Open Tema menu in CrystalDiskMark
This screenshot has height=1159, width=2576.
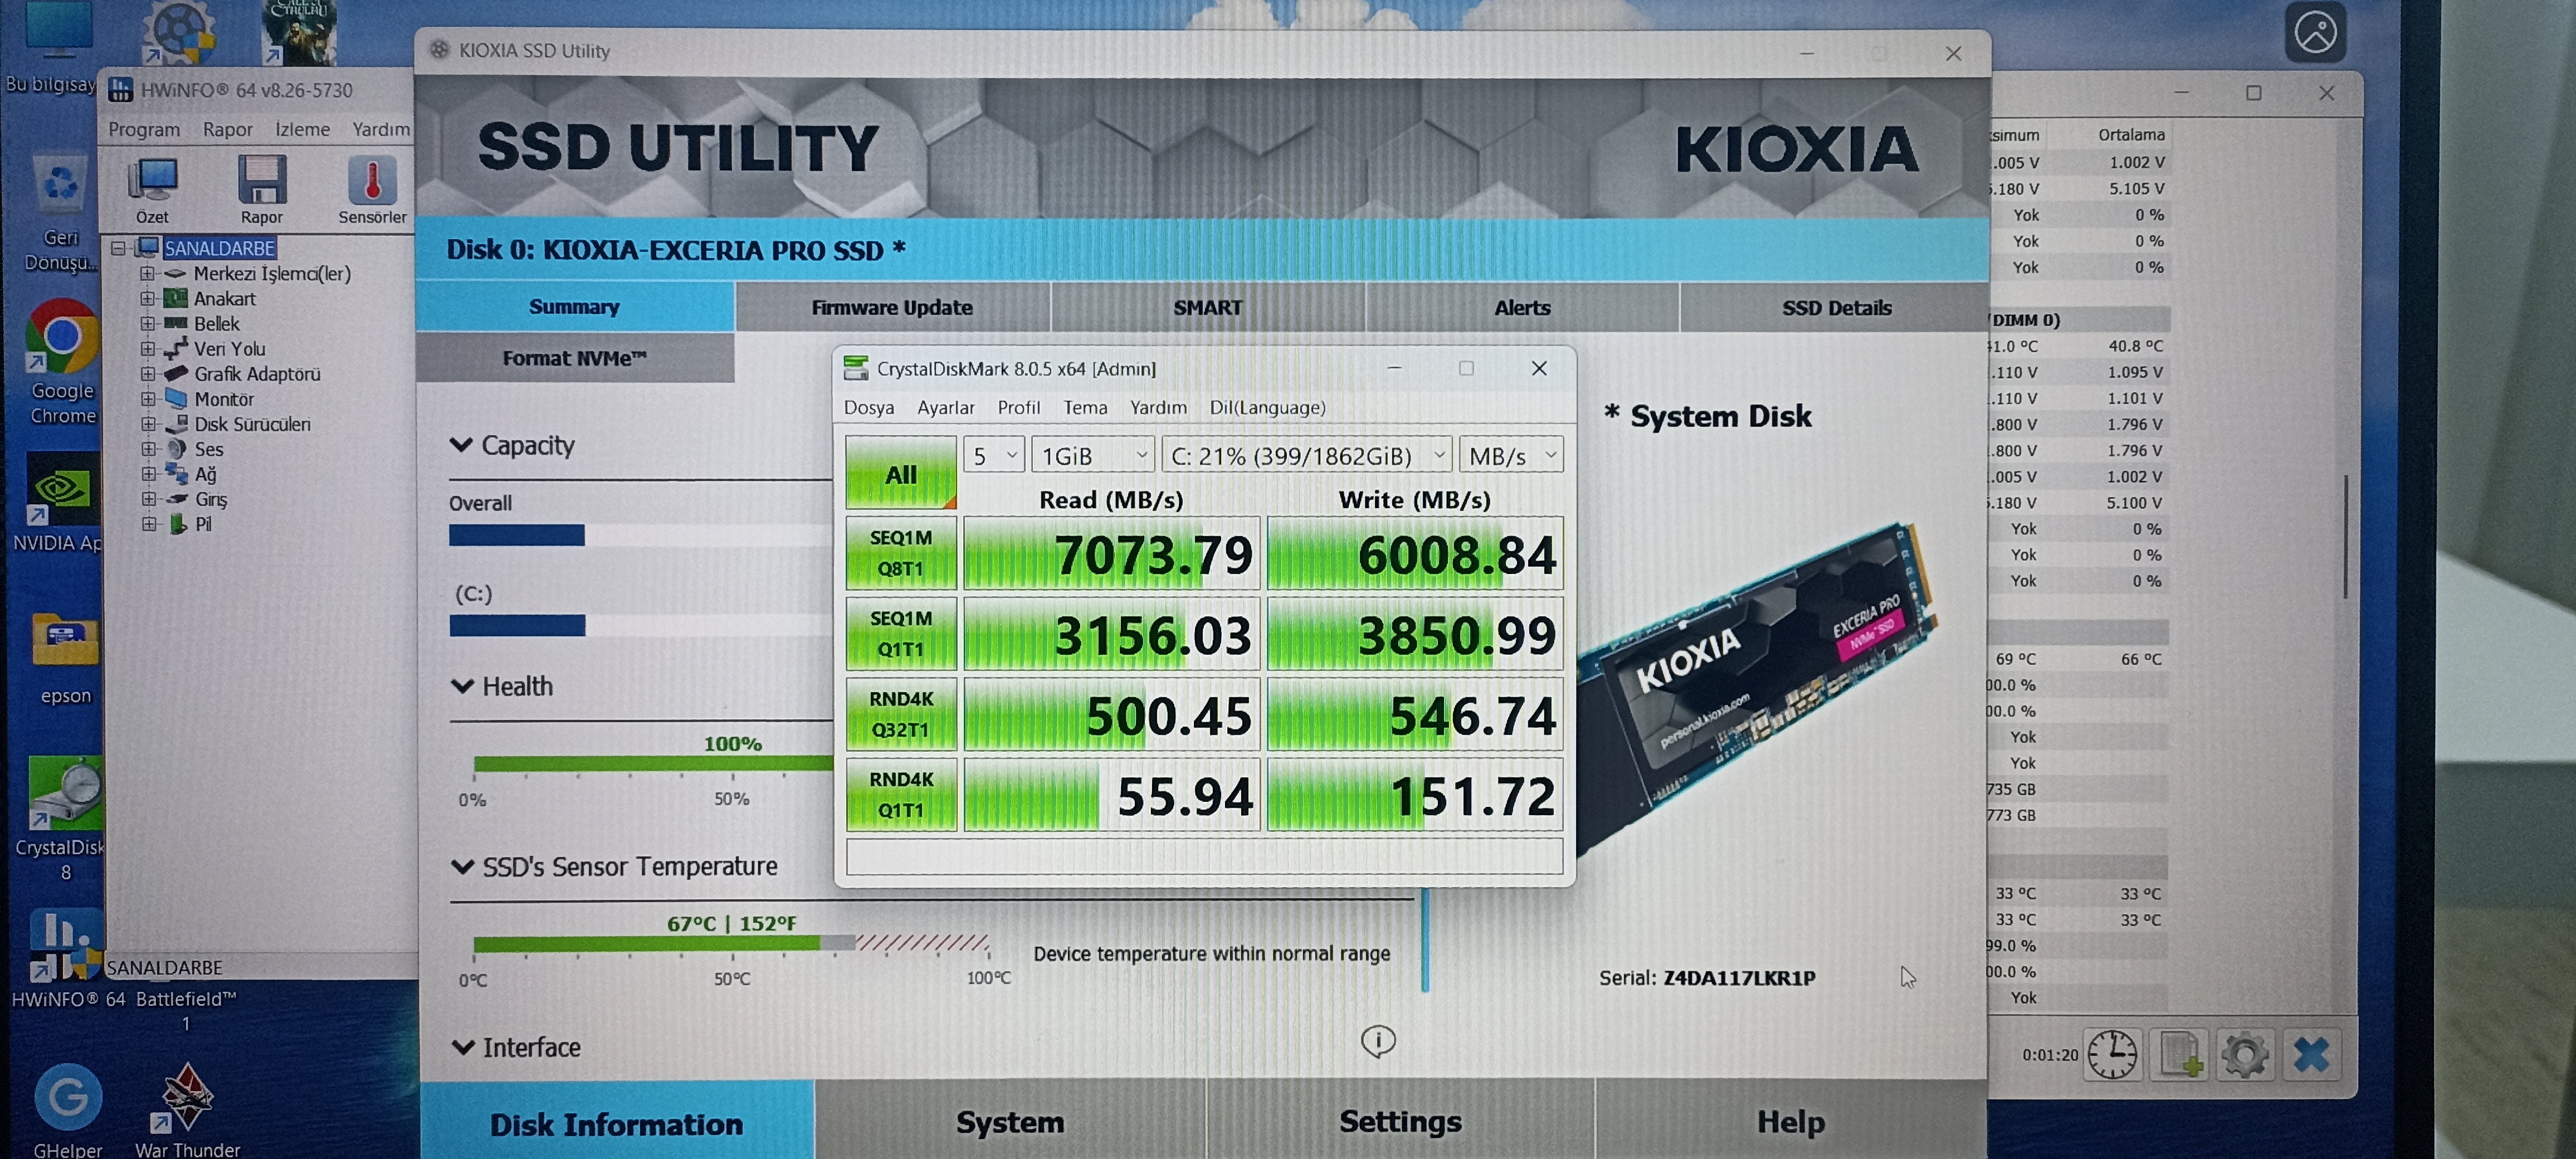coord(1085,407)
